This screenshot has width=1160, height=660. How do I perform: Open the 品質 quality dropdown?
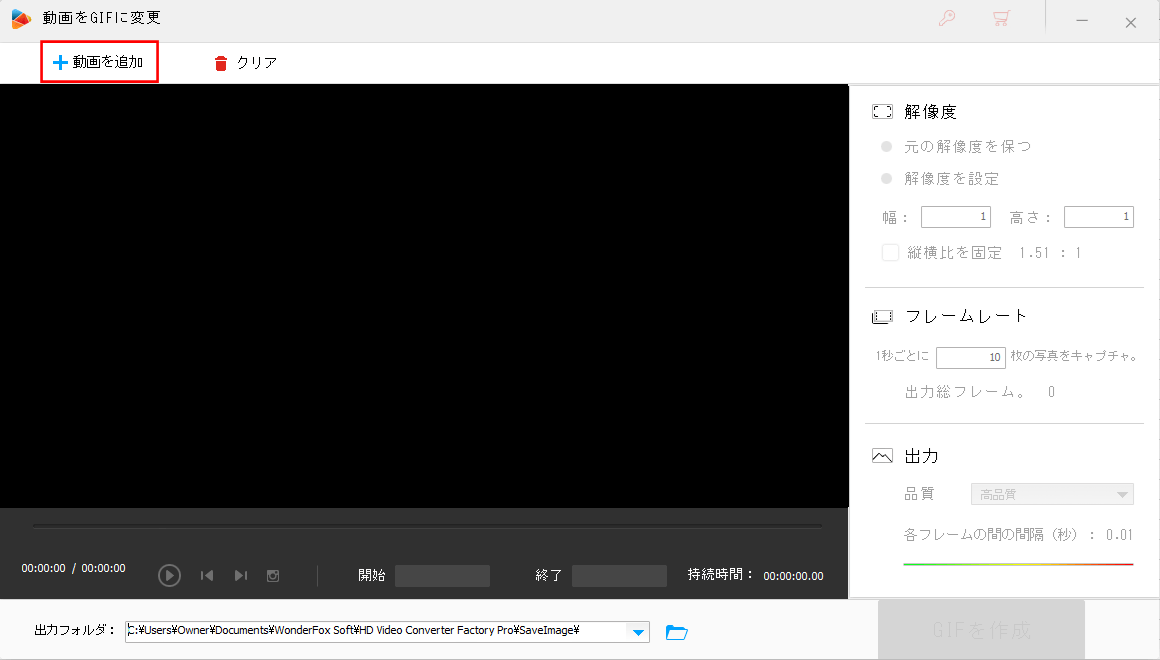1052,494
